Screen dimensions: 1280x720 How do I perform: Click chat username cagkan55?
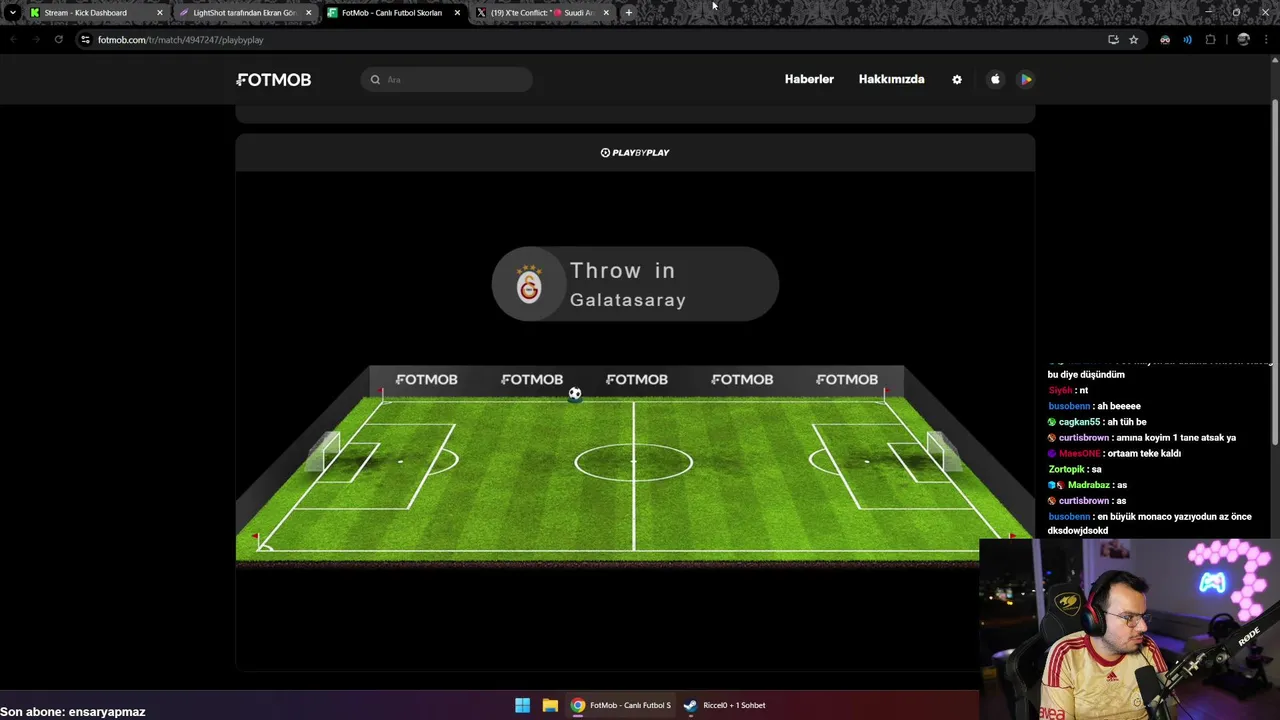[x=1080, y=422]
